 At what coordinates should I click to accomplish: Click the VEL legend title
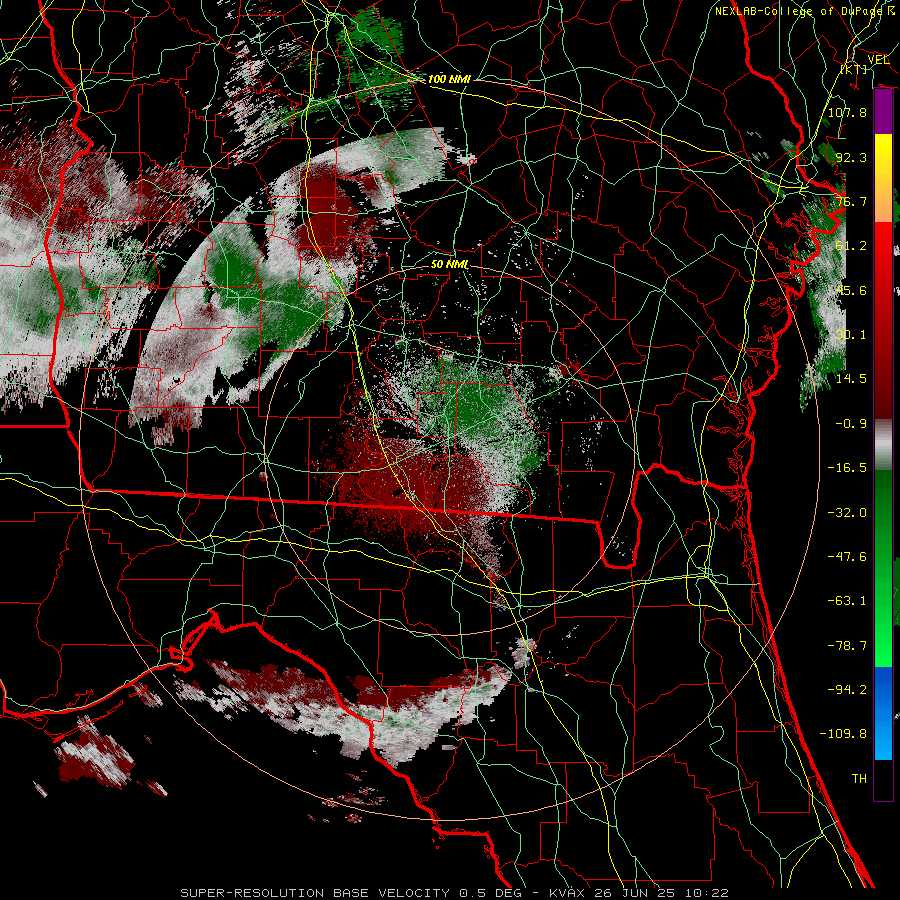[878, 60]
